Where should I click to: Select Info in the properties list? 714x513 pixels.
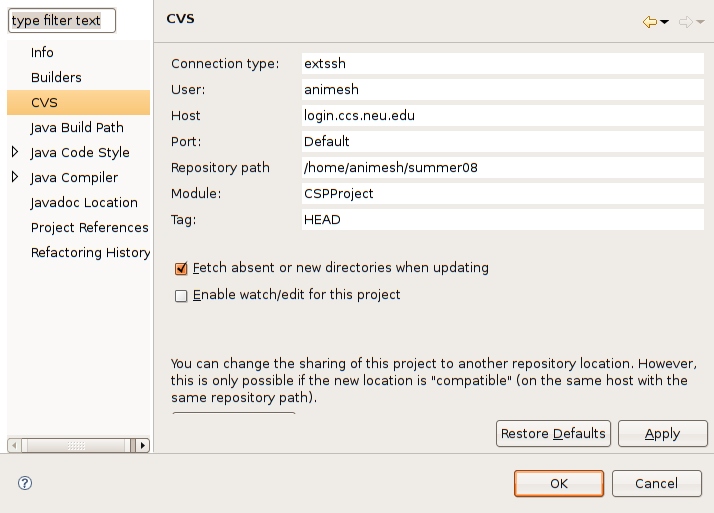click(42, 52)
